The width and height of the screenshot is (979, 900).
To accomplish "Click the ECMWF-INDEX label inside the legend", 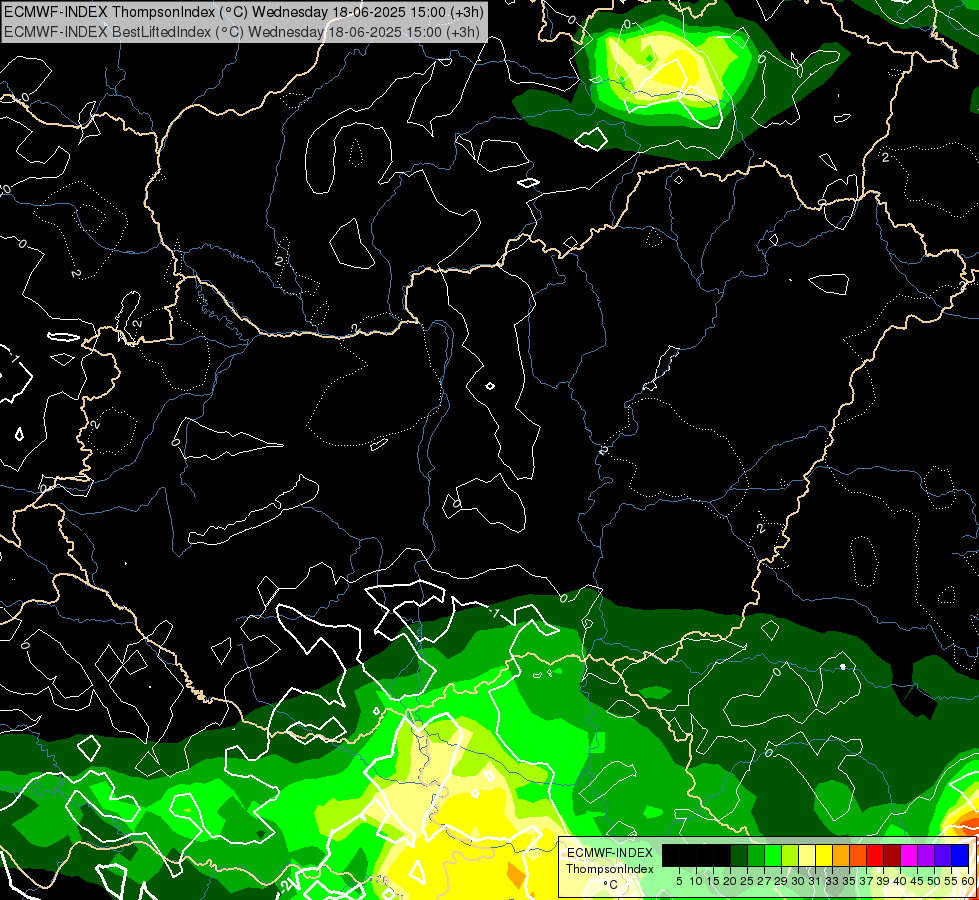I will click(609, 853).
